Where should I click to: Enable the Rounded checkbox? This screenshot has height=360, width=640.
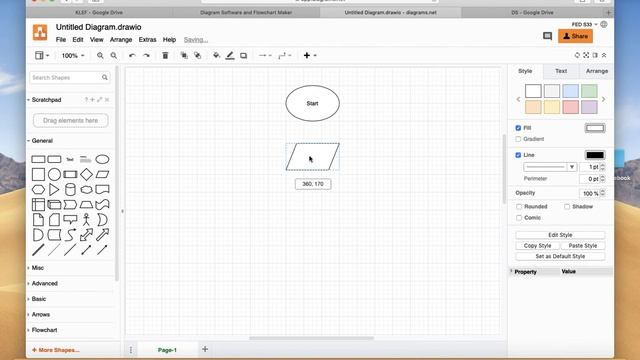click(519, 207)
